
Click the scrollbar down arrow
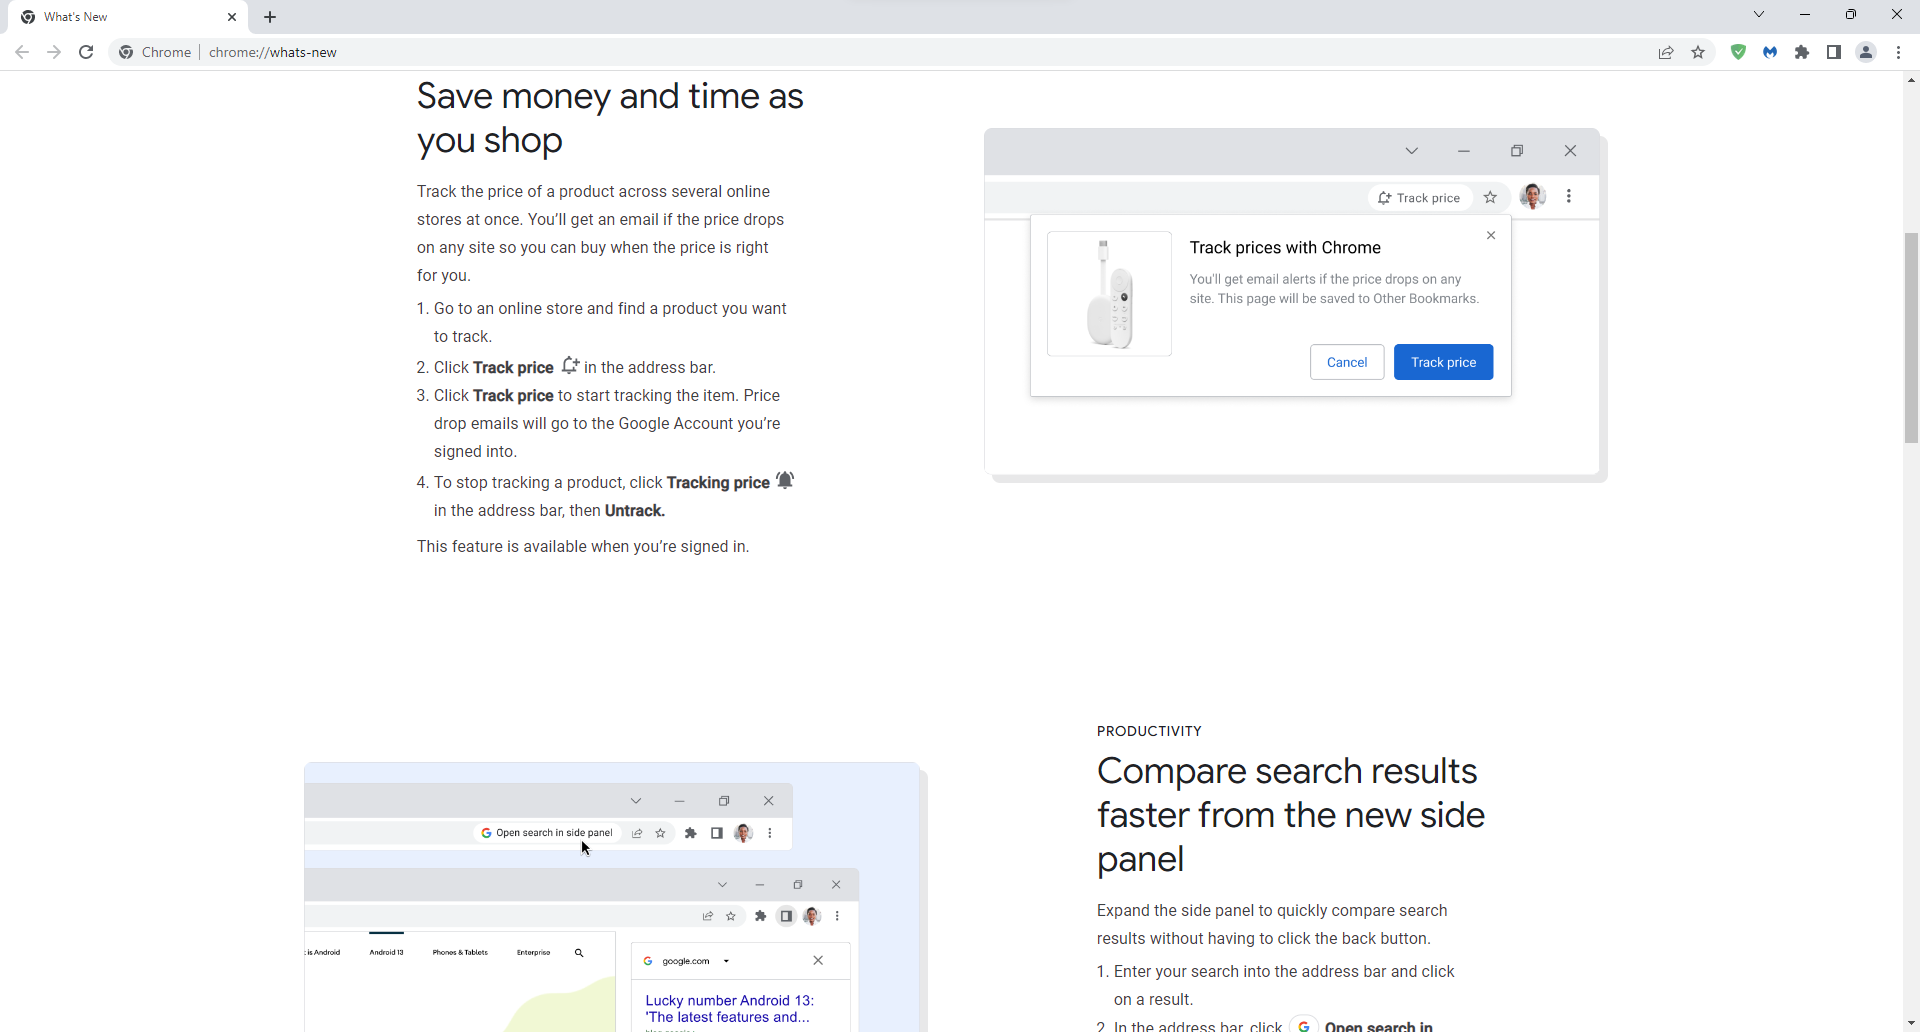1911,1024
